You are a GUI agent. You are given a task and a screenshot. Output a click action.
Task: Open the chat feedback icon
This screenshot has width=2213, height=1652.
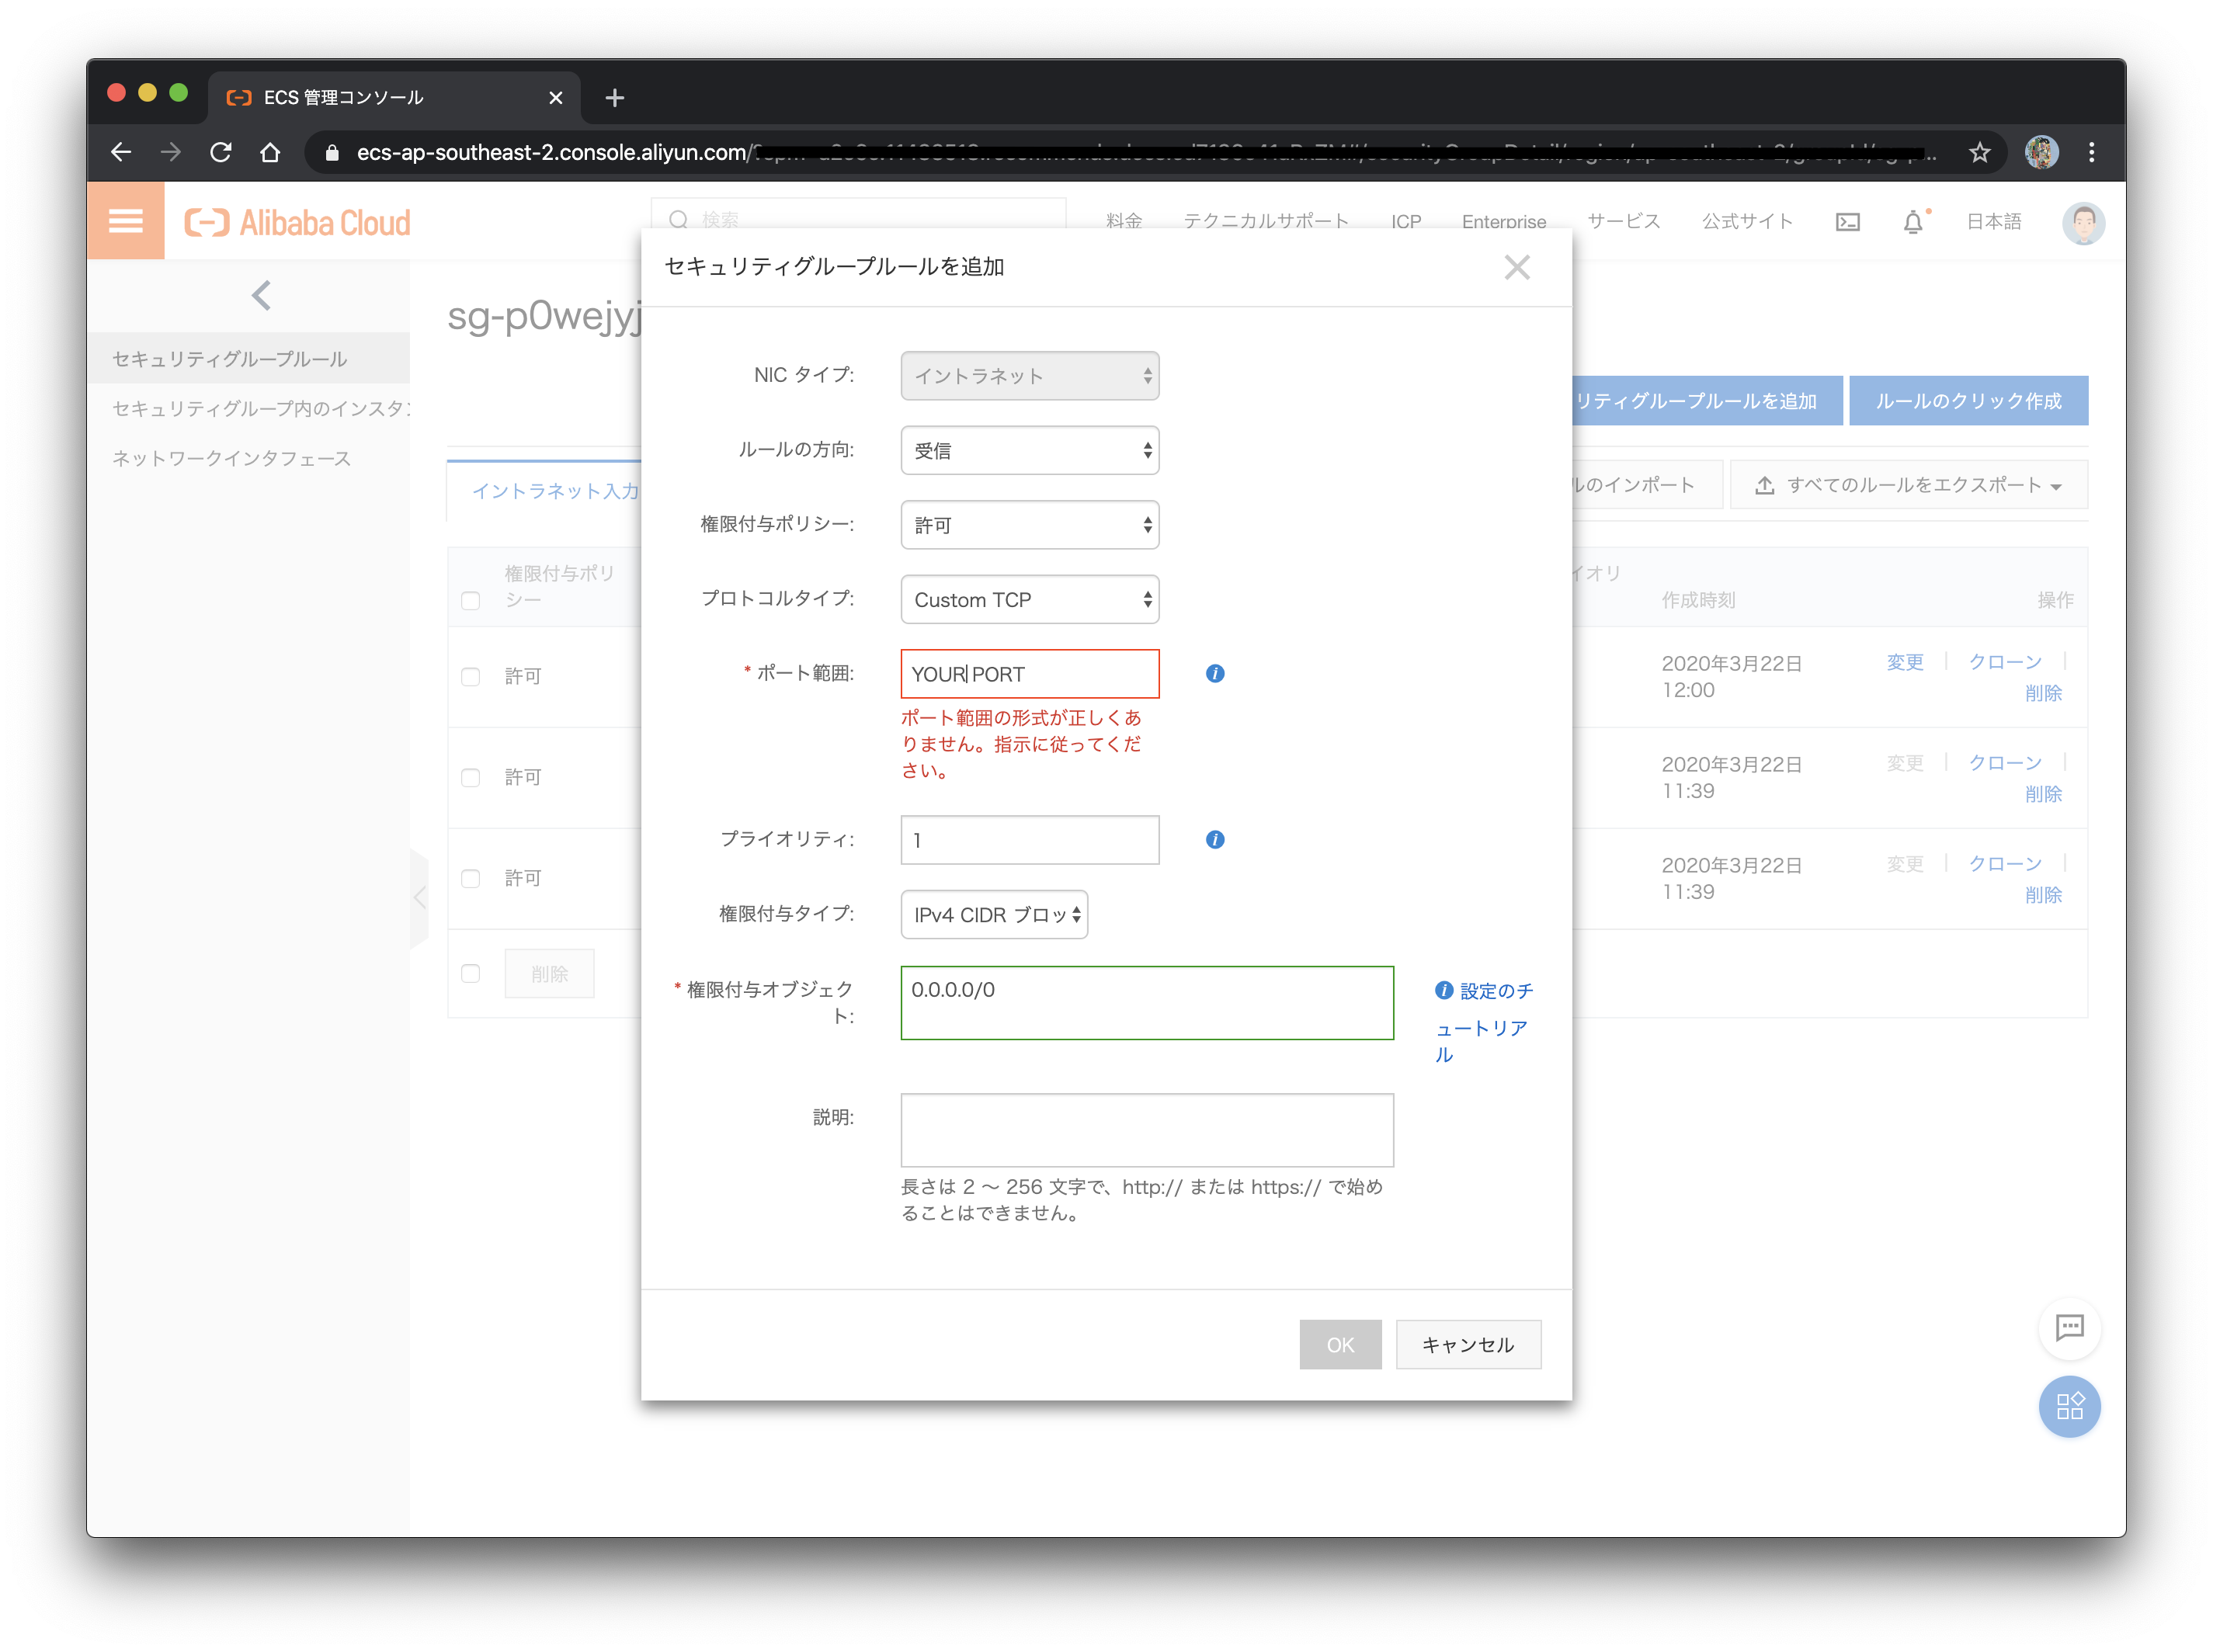coord(2069,1327)
